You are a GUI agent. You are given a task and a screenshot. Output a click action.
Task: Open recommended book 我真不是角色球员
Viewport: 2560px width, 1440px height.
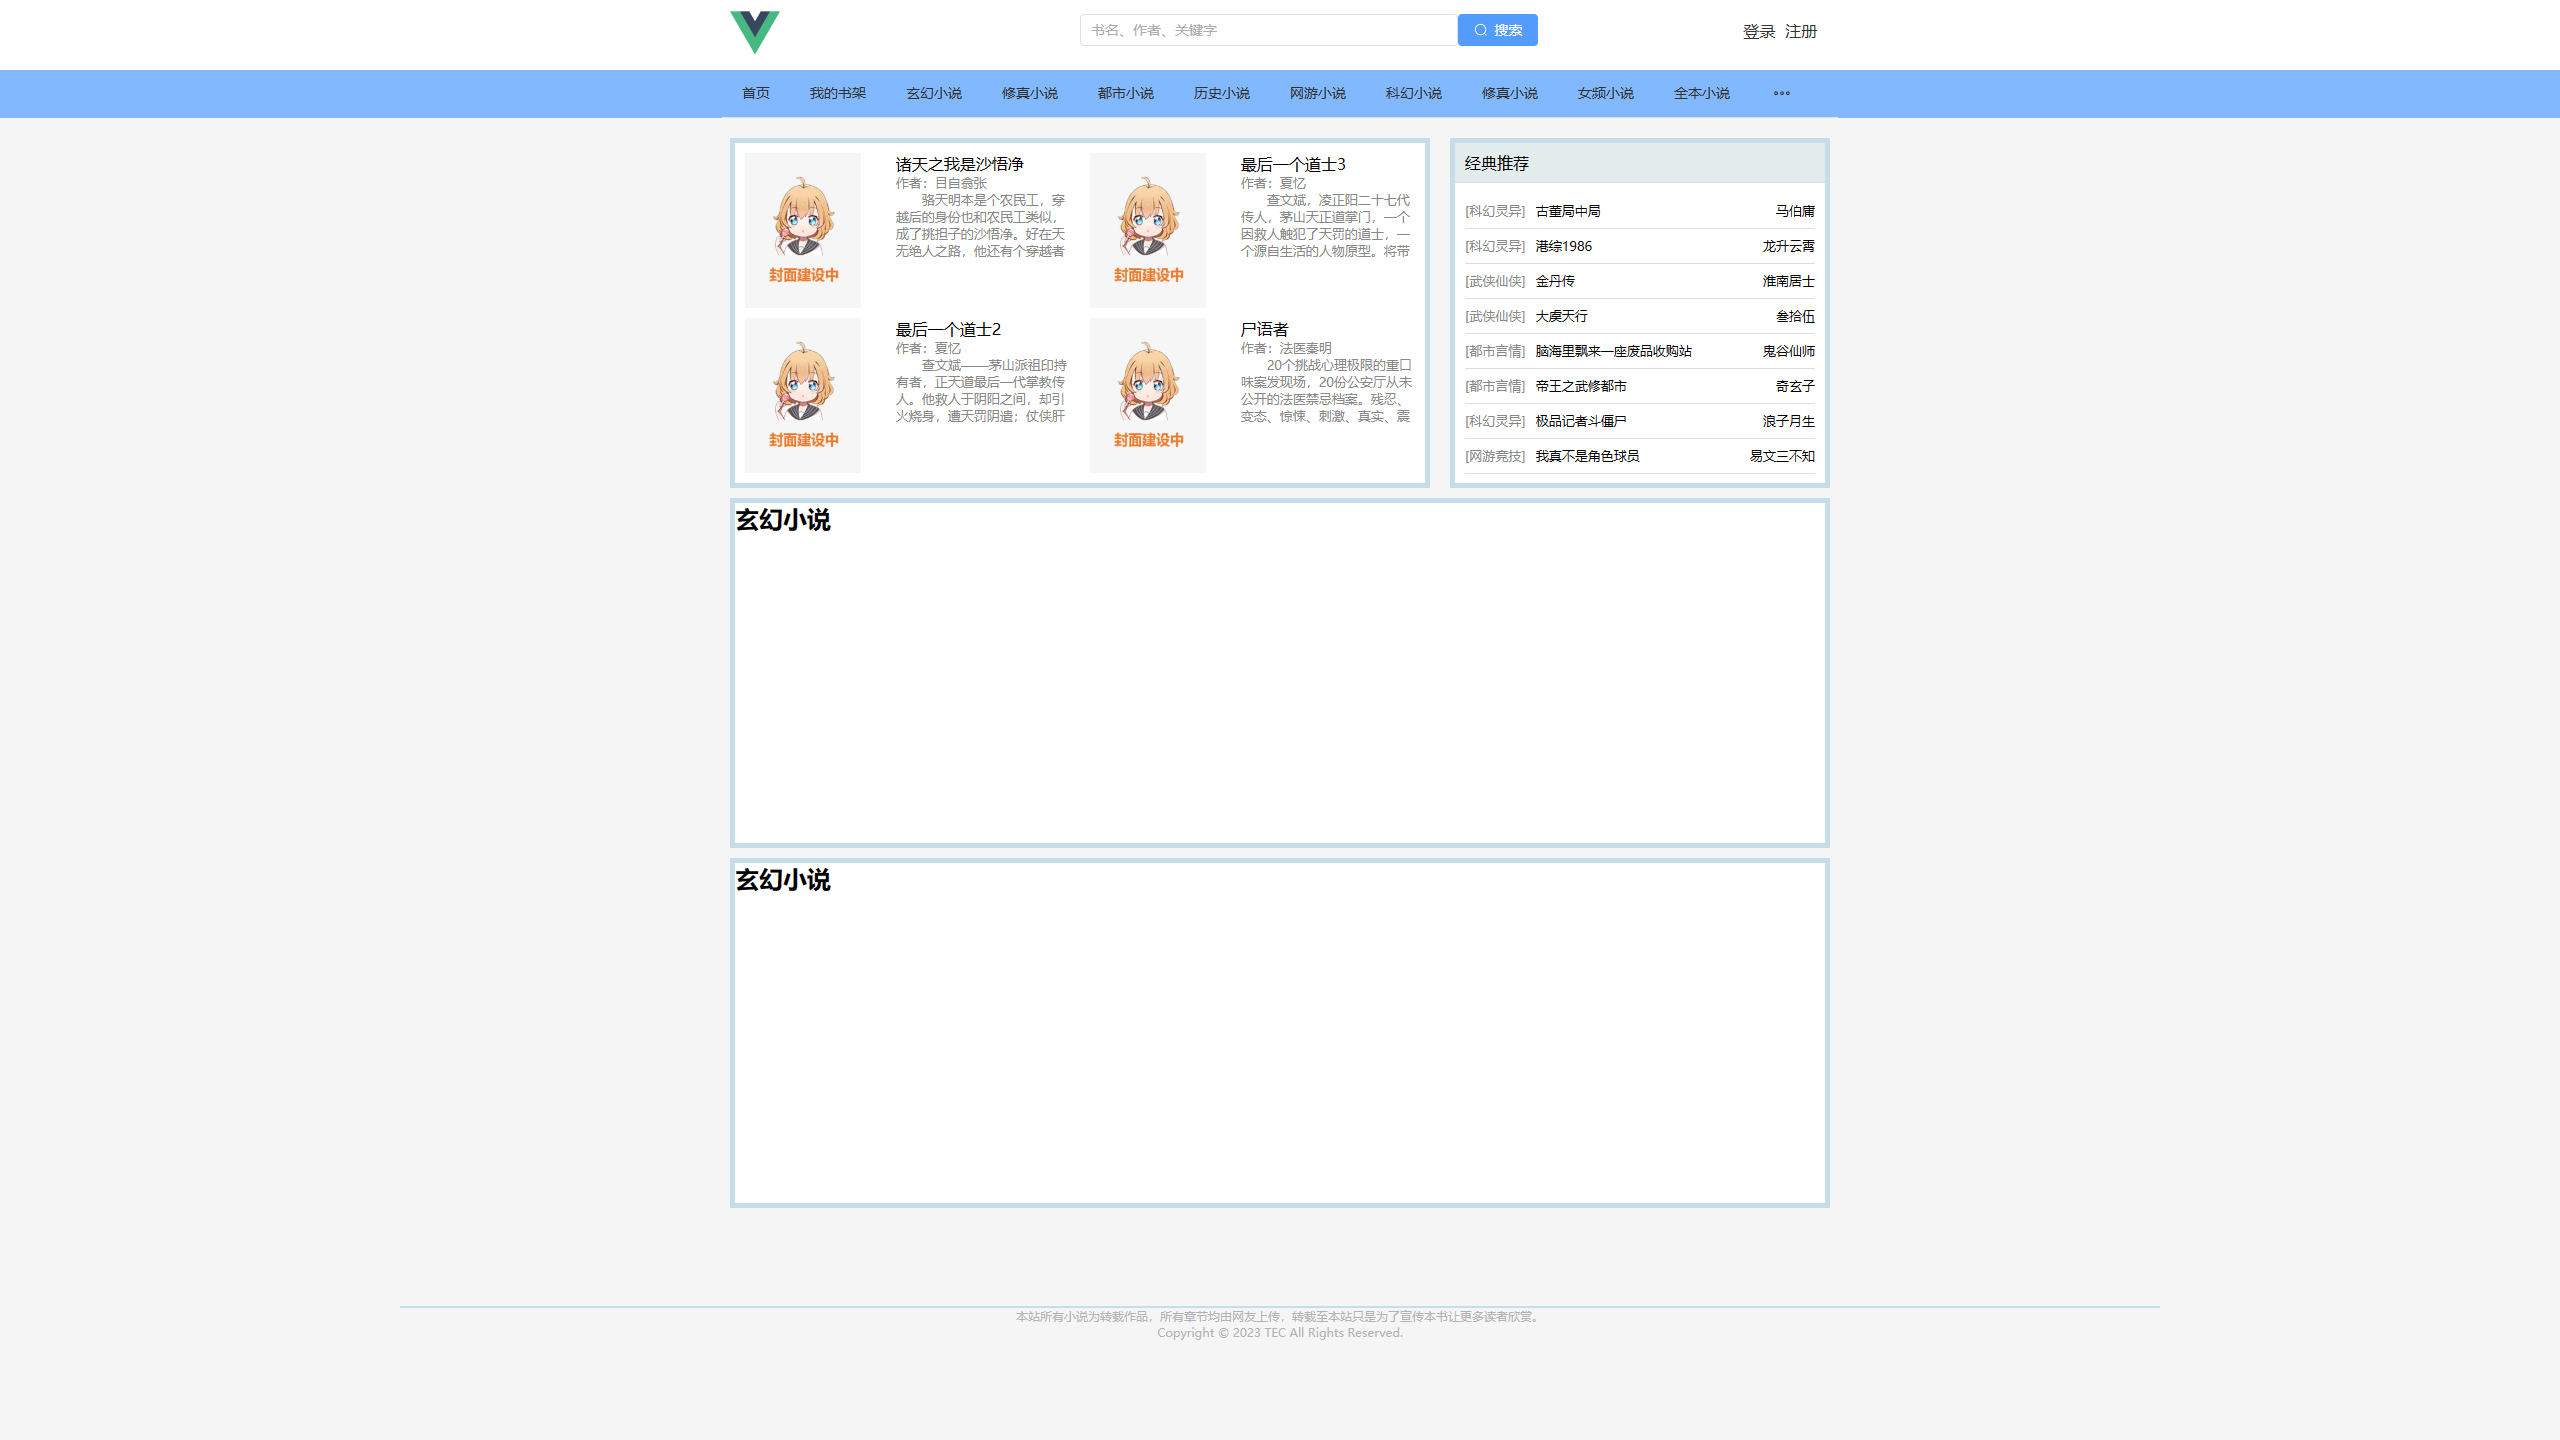pos(1586,456)
